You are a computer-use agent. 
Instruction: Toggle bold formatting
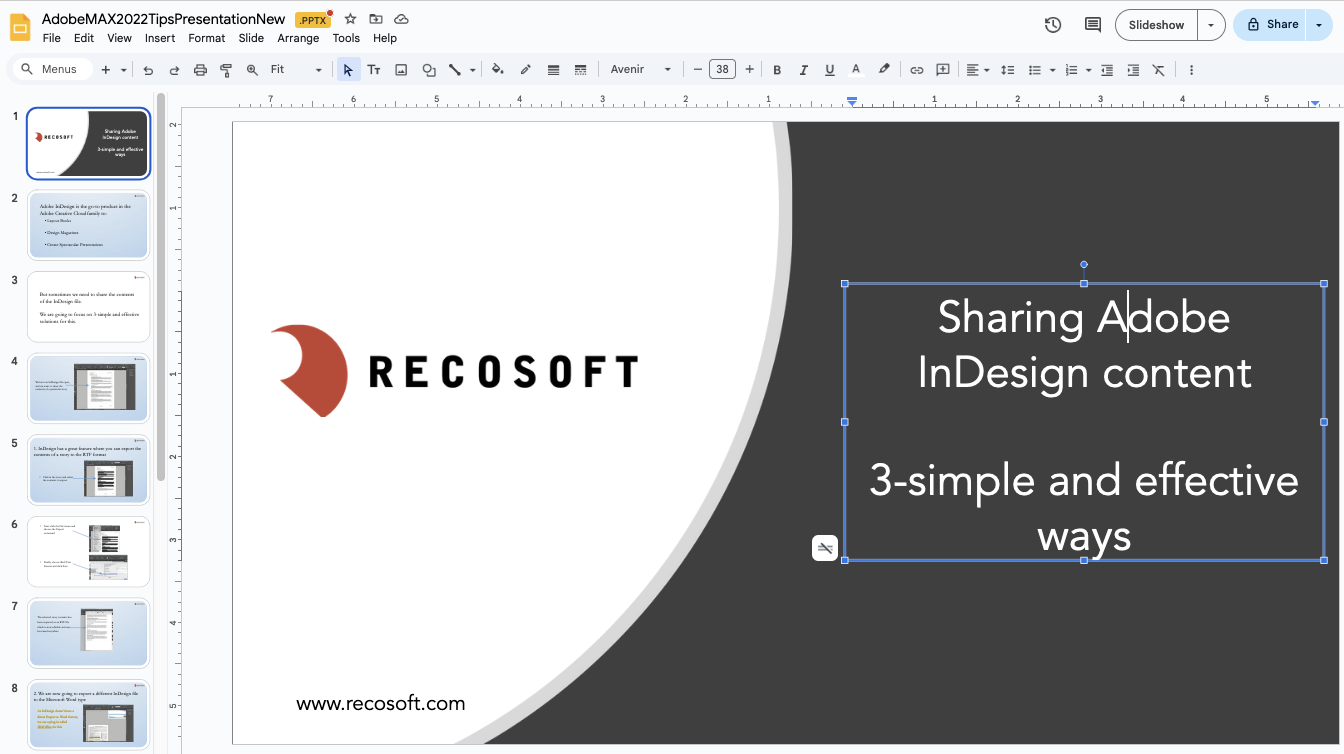click(777, 69)
